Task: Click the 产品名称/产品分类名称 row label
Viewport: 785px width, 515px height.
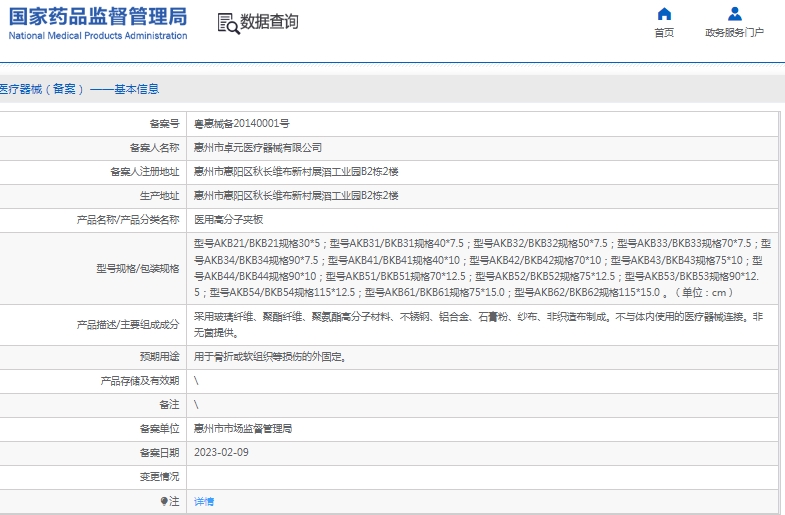Action: click(x=128, y=220)
